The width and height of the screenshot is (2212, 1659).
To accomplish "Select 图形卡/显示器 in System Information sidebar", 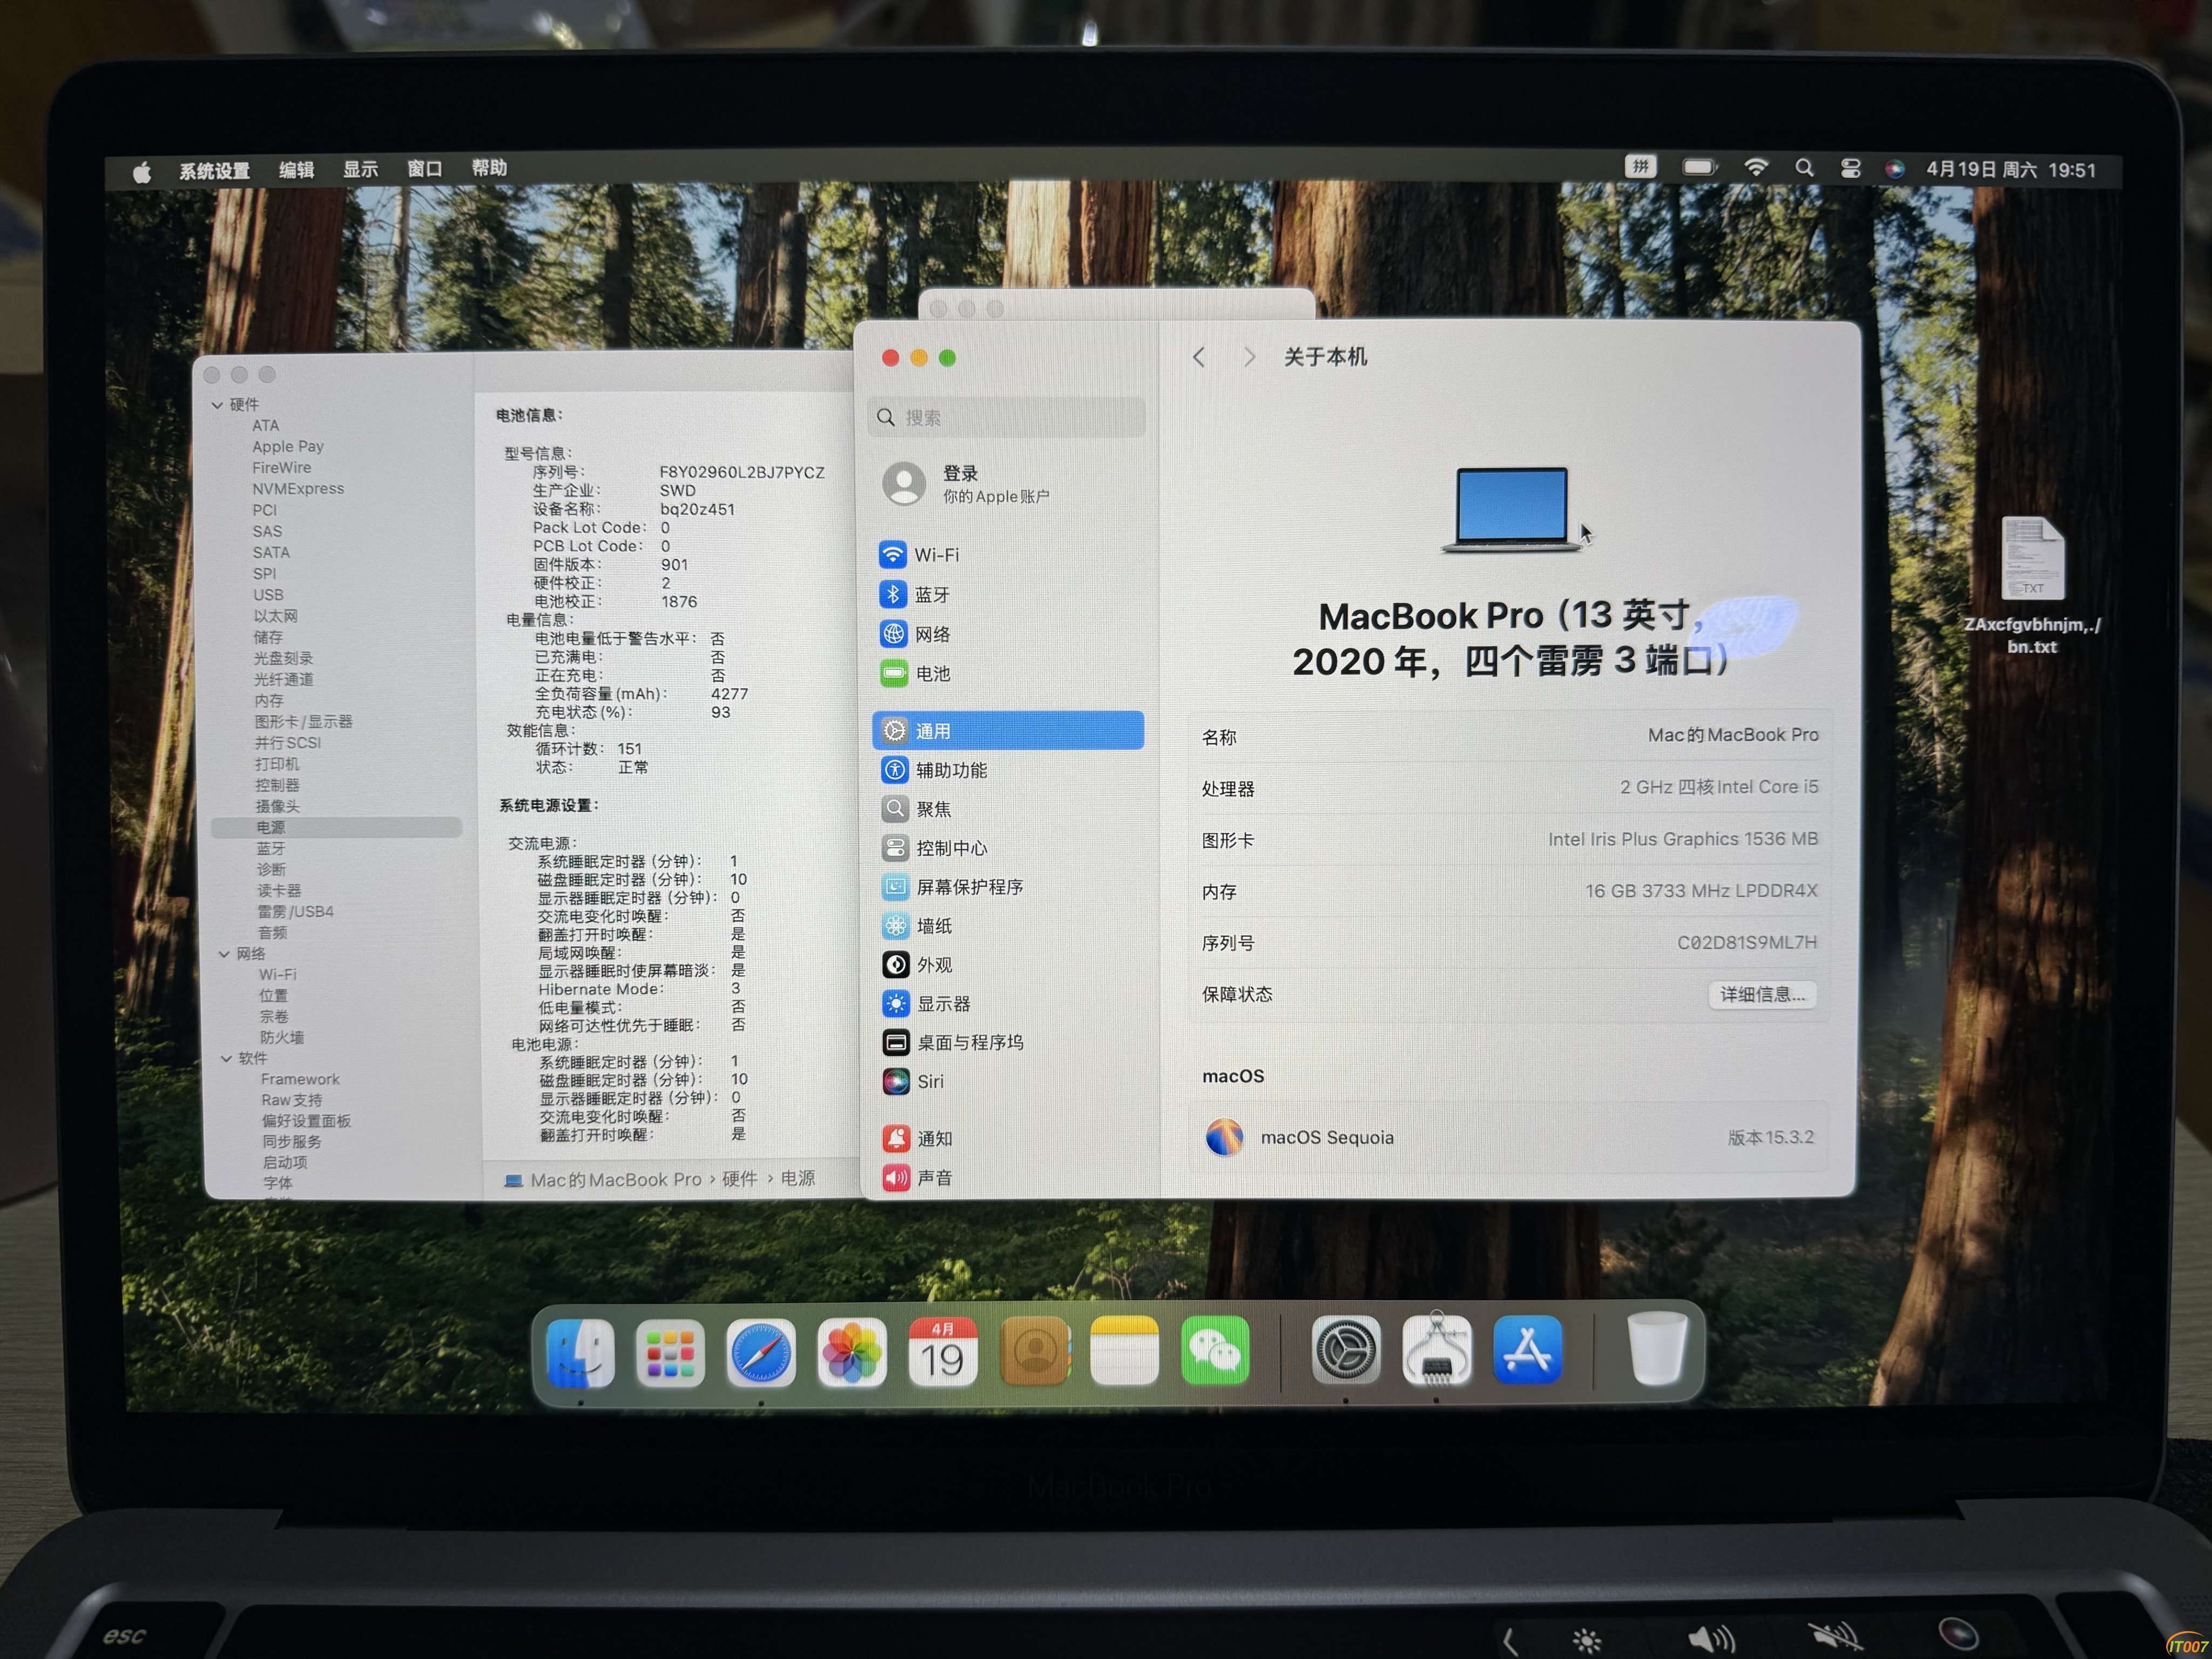I will 303,721.
